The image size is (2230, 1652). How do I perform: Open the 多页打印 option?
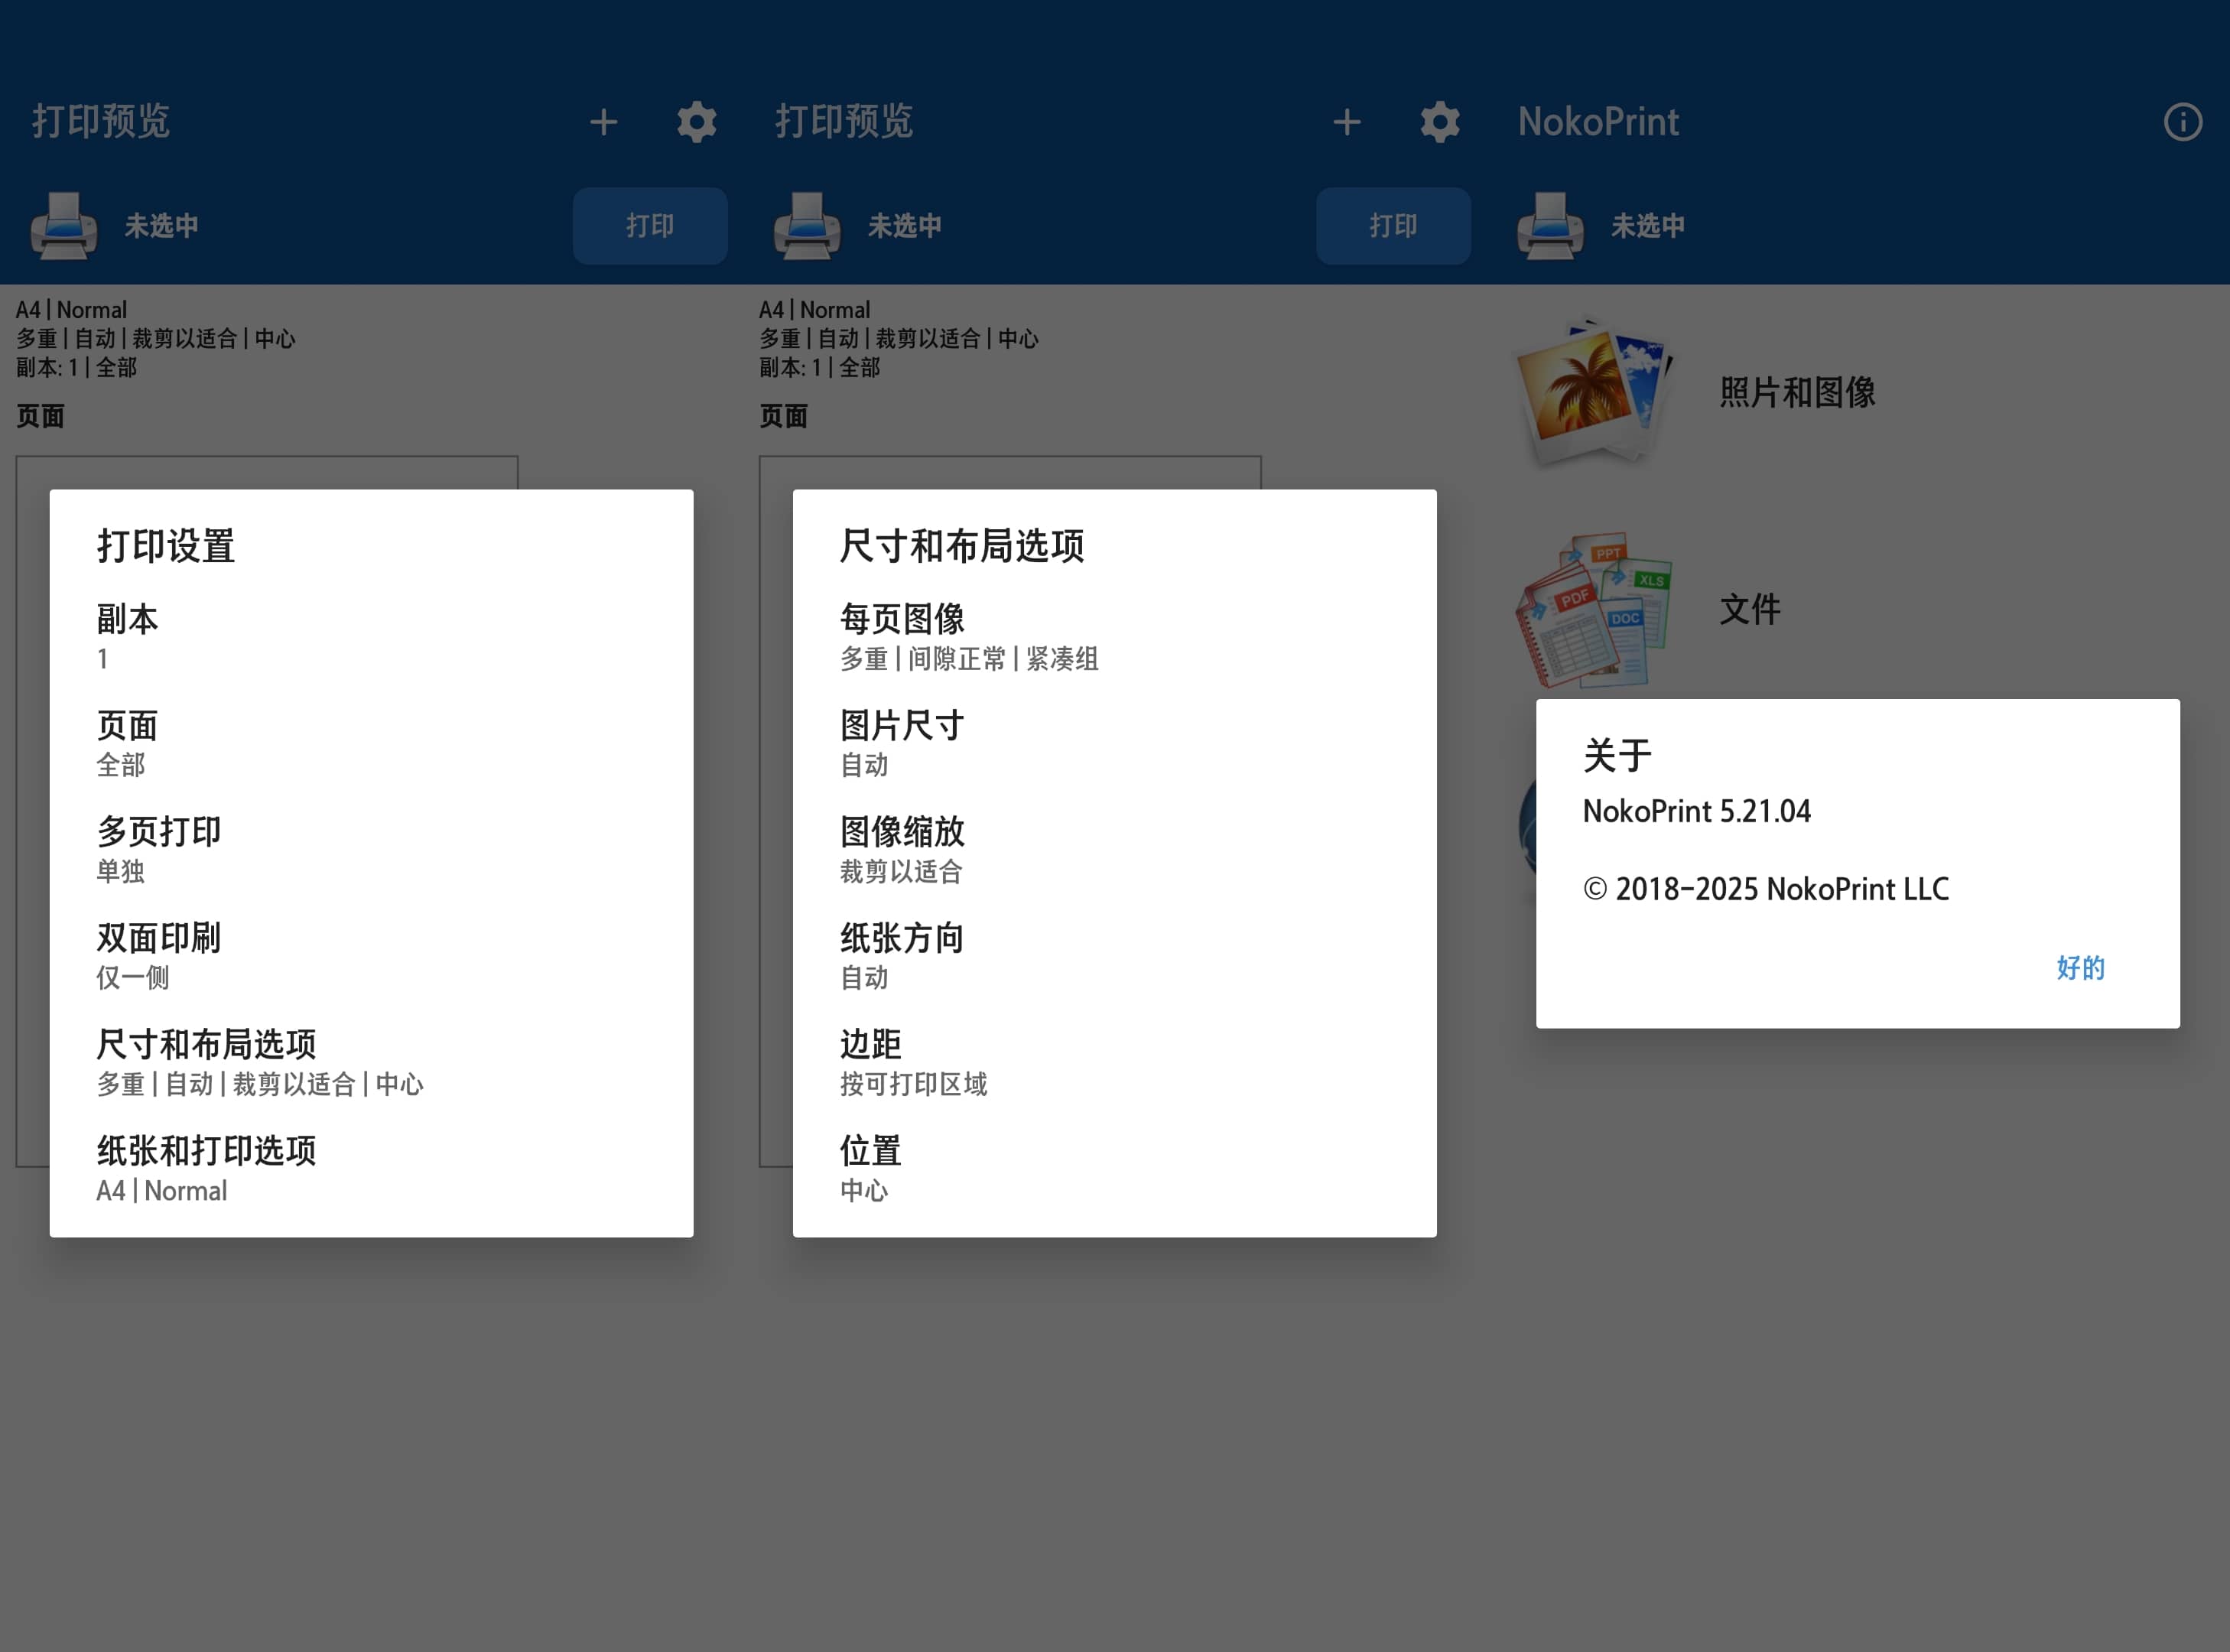pyautogui.click(x=371, y=848)
